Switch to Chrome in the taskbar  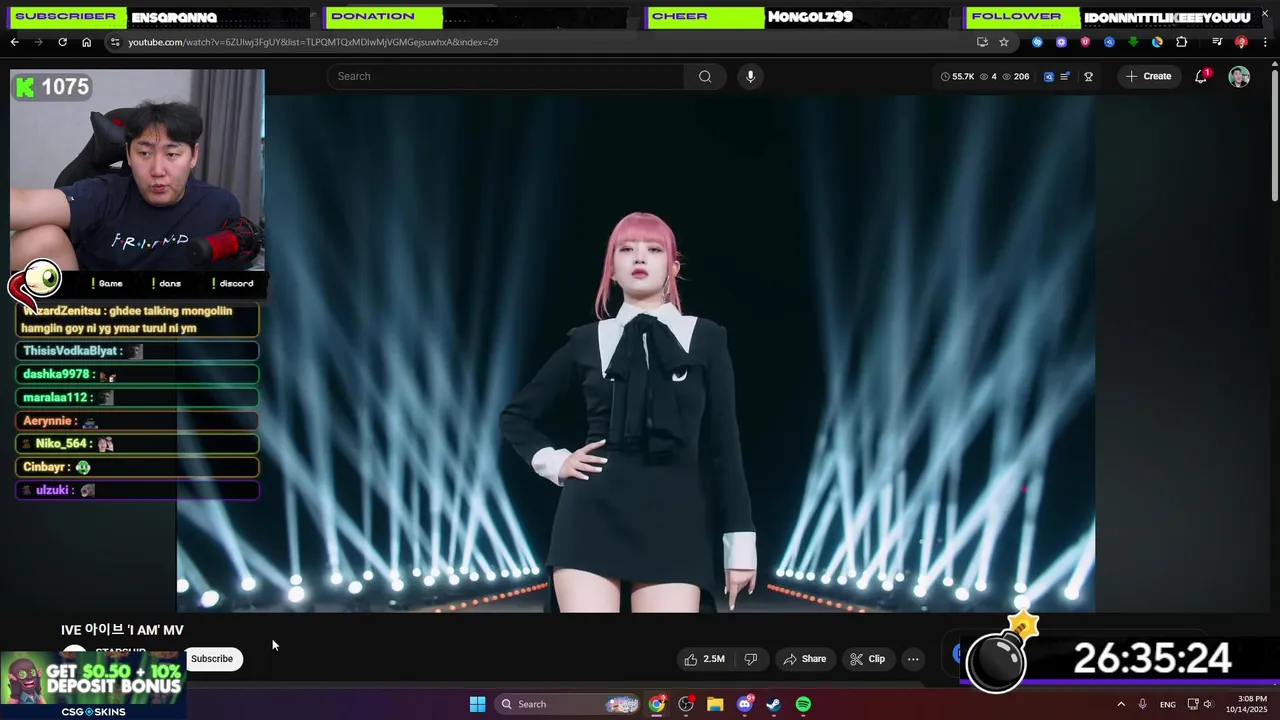pos(656,704)
